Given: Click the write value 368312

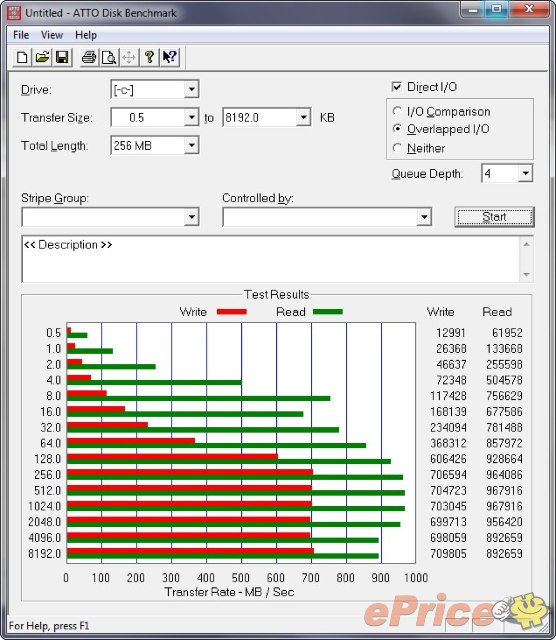Looking at the screenshot, I should pyautogui.click(x=448, y=443).
